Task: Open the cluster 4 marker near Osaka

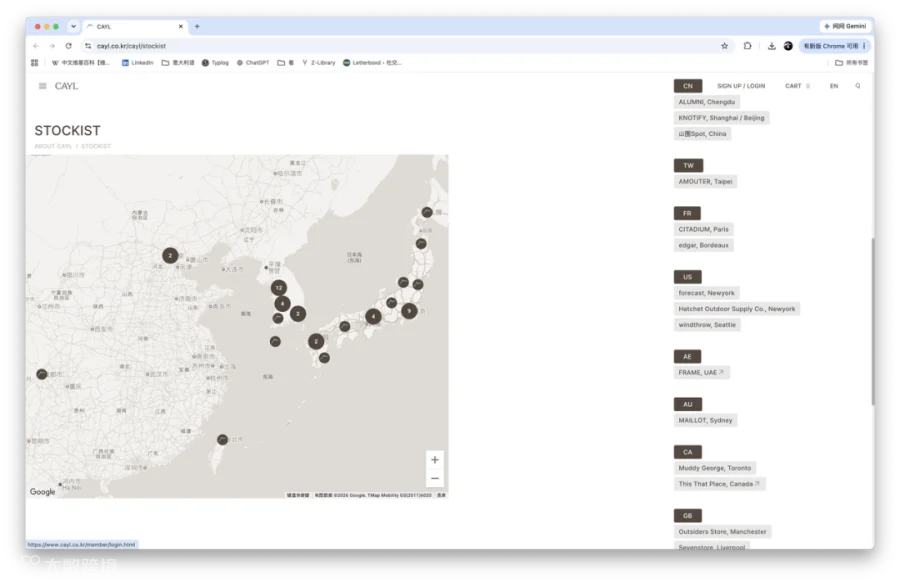Action: 373,316
